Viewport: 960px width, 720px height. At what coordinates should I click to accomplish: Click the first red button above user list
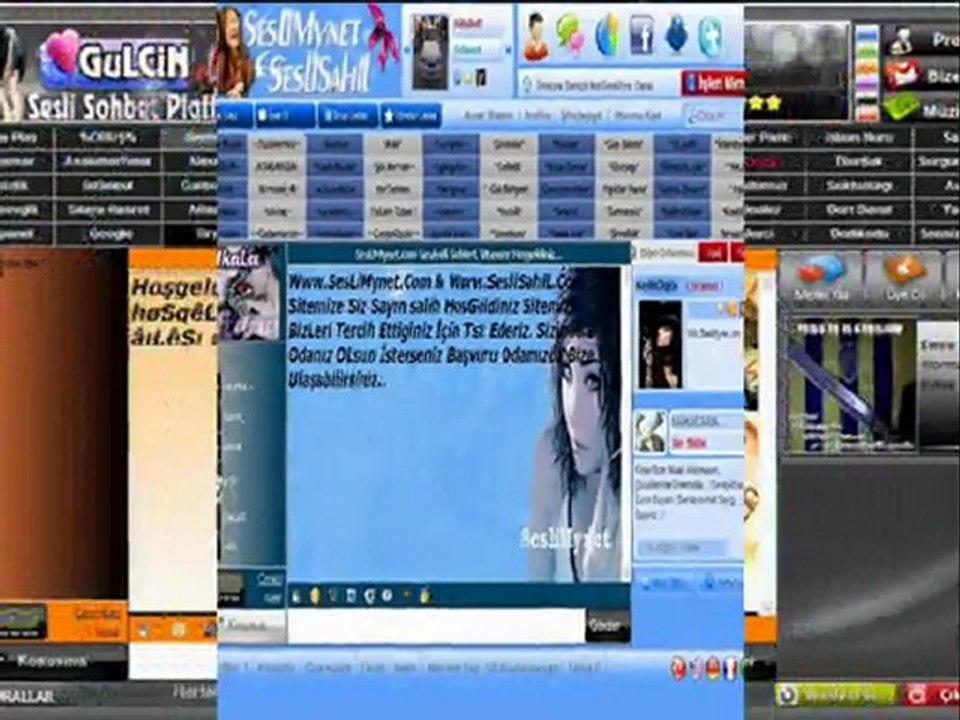[713, 252]
